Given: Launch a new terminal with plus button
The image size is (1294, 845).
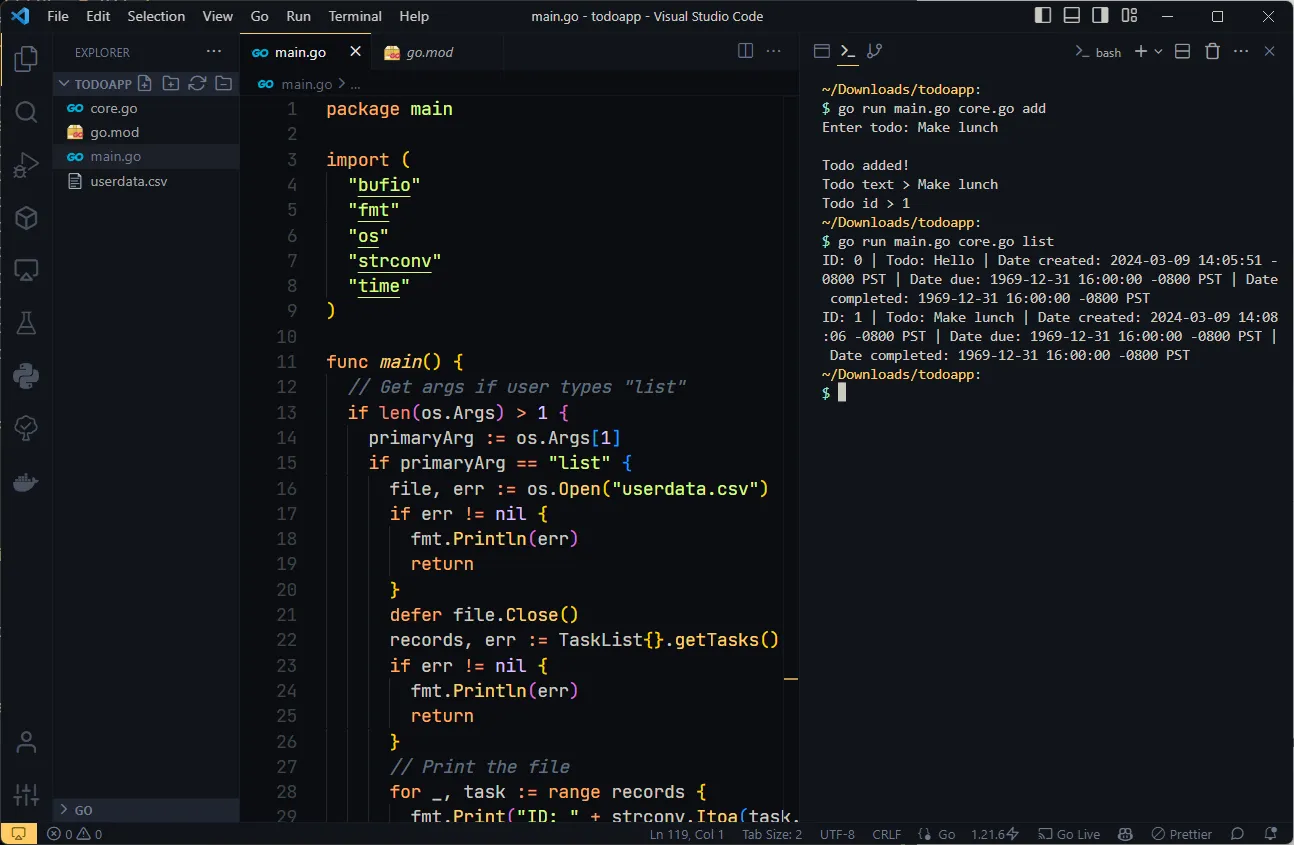Looking at the screenshot, I should [1140, 51].
